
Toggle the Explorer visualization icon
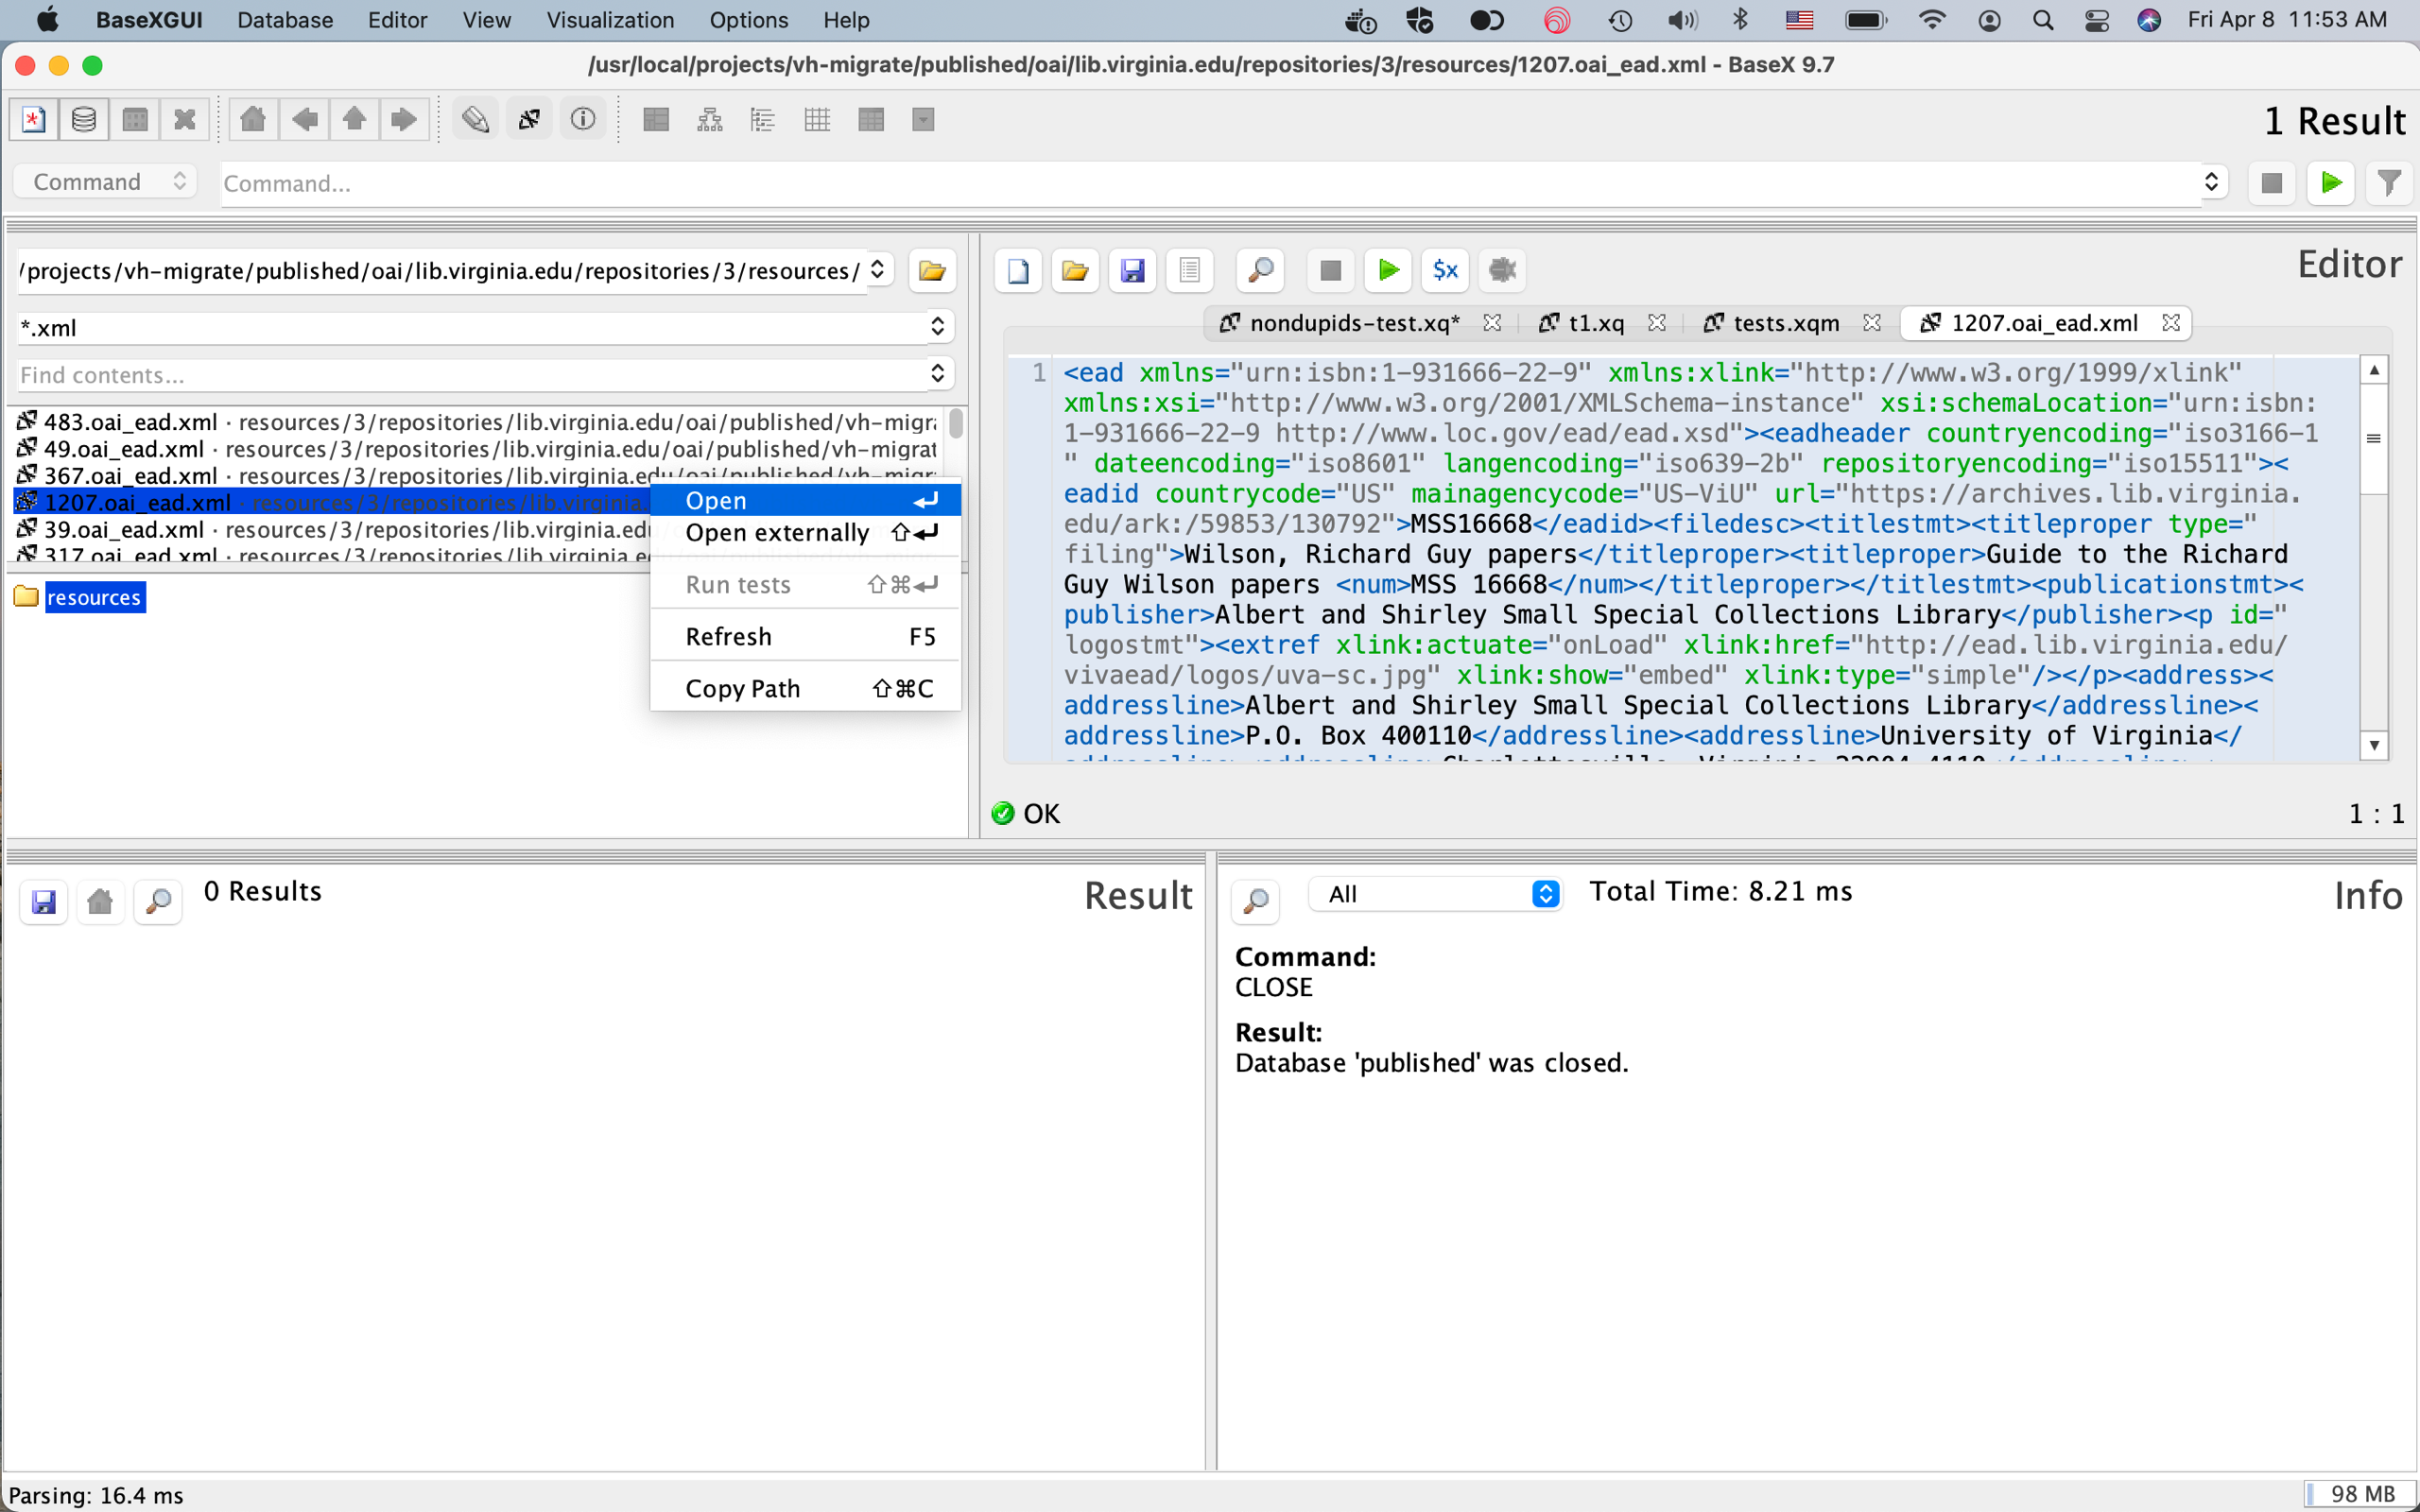[x=923, y=120]
